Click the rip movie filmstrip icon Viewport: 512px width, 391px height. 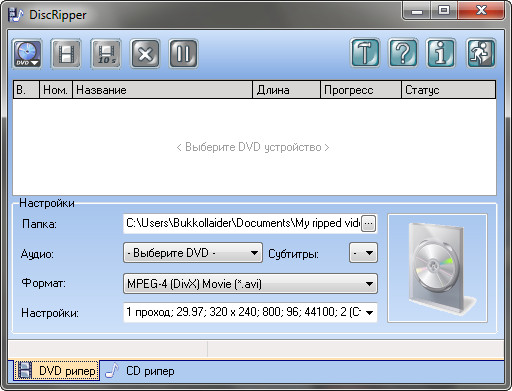point(66,54)
